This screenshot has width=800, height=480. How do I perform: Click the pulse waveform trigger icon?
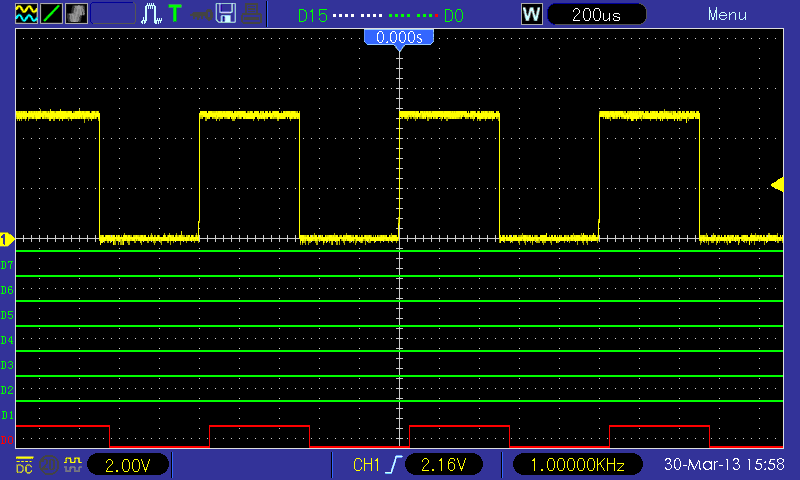(x=151, y=14)
